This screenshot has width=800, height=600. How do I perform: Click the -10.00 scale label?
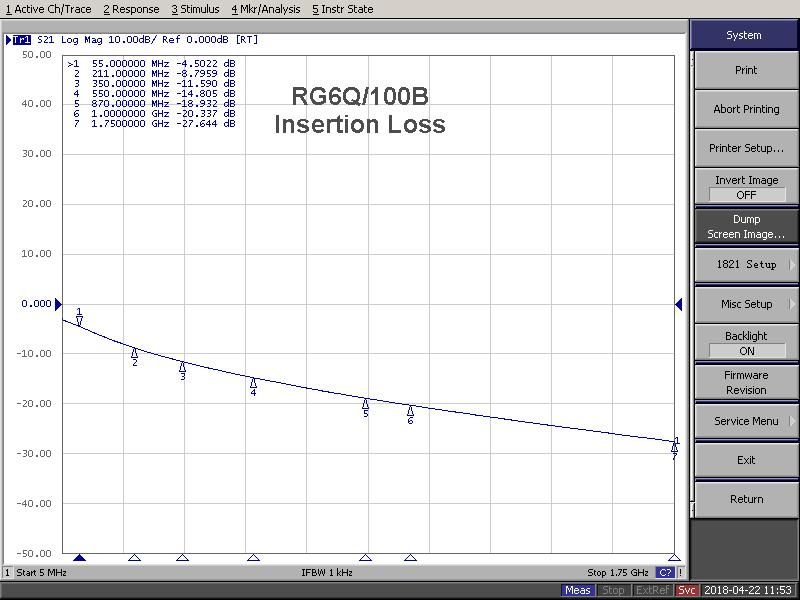34,354
